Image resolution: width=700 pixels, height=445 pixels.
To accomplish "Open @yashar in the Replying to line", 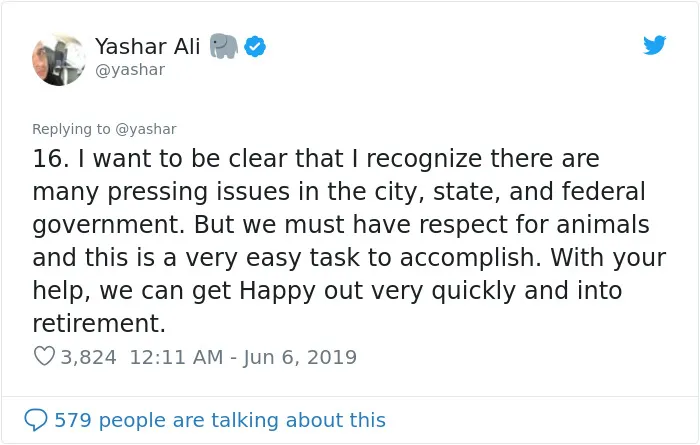I will click(x=146, y=129).
